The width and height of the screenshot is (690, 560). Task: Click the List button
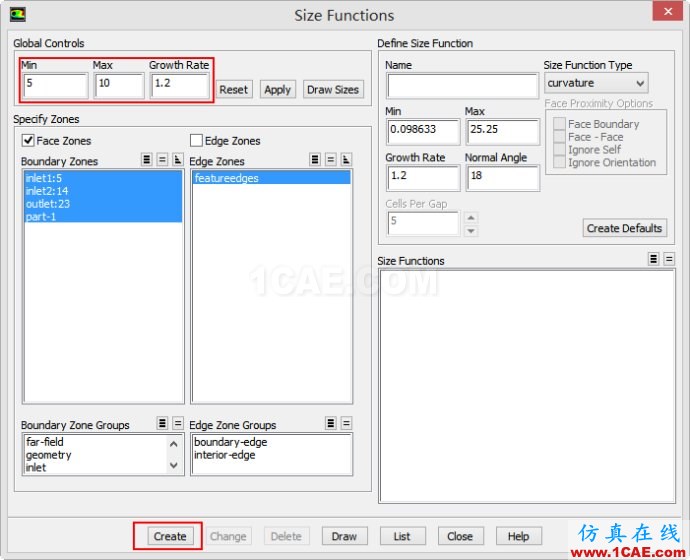(402, 536)
